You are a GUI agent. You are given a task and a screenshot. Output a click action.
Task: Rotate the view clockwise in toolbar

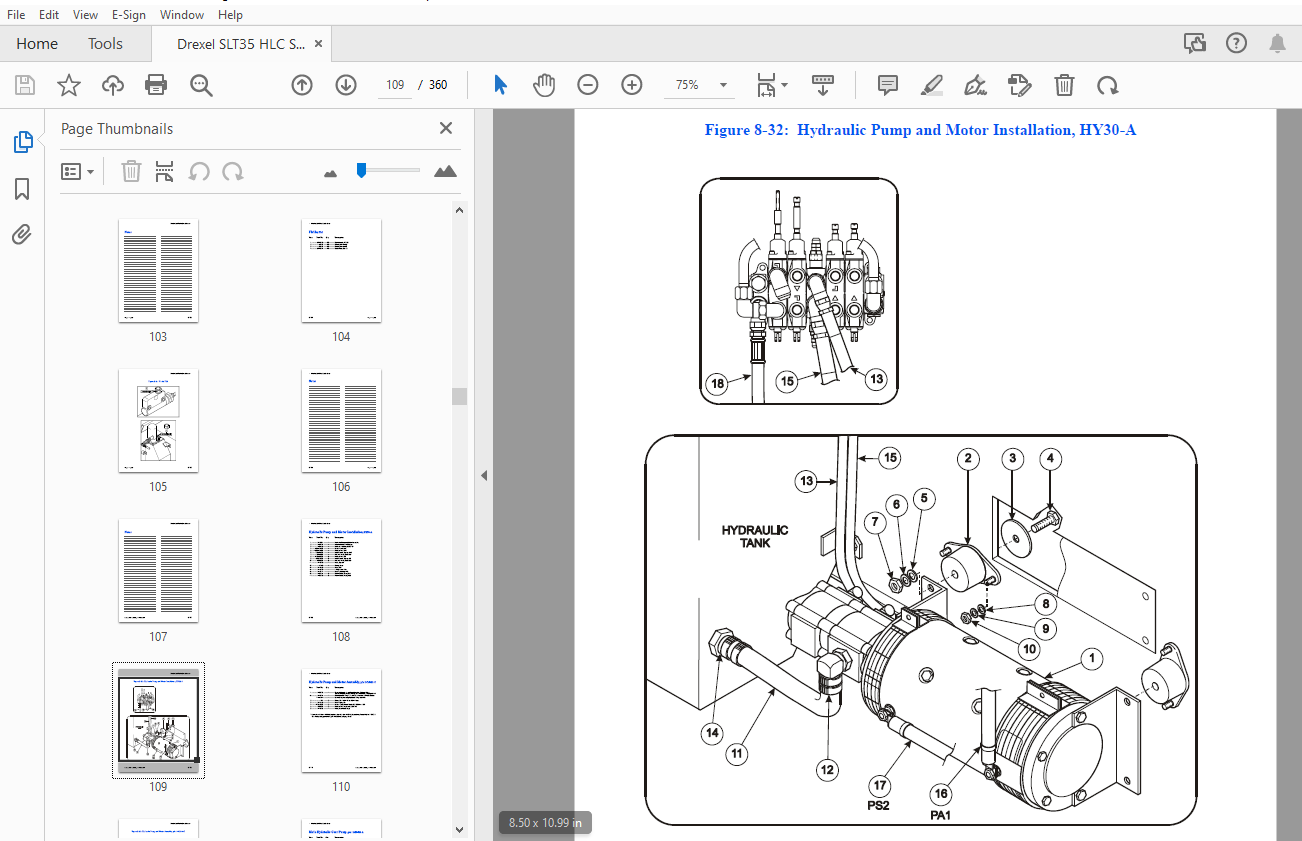click(x=1107, y=85)
